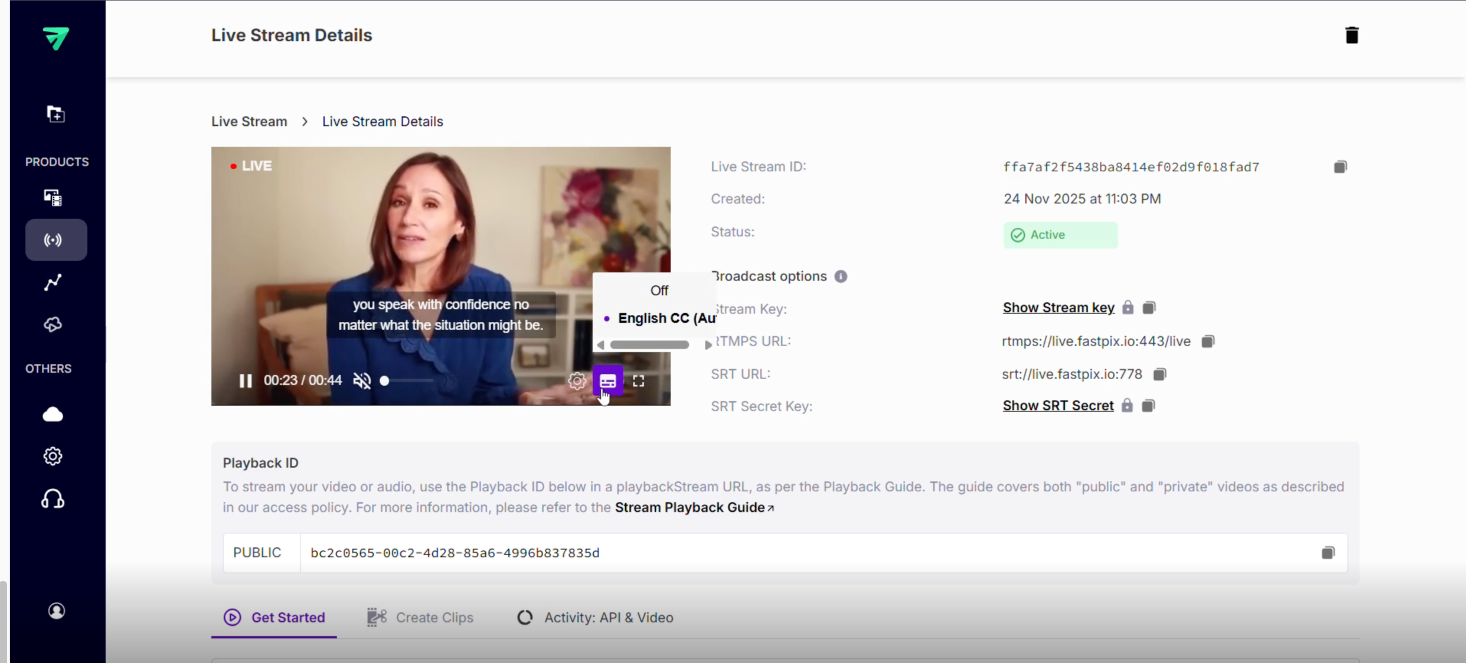Expand Show Stream key
The width and height of the screenshot is (1466, 663).
1058,307
